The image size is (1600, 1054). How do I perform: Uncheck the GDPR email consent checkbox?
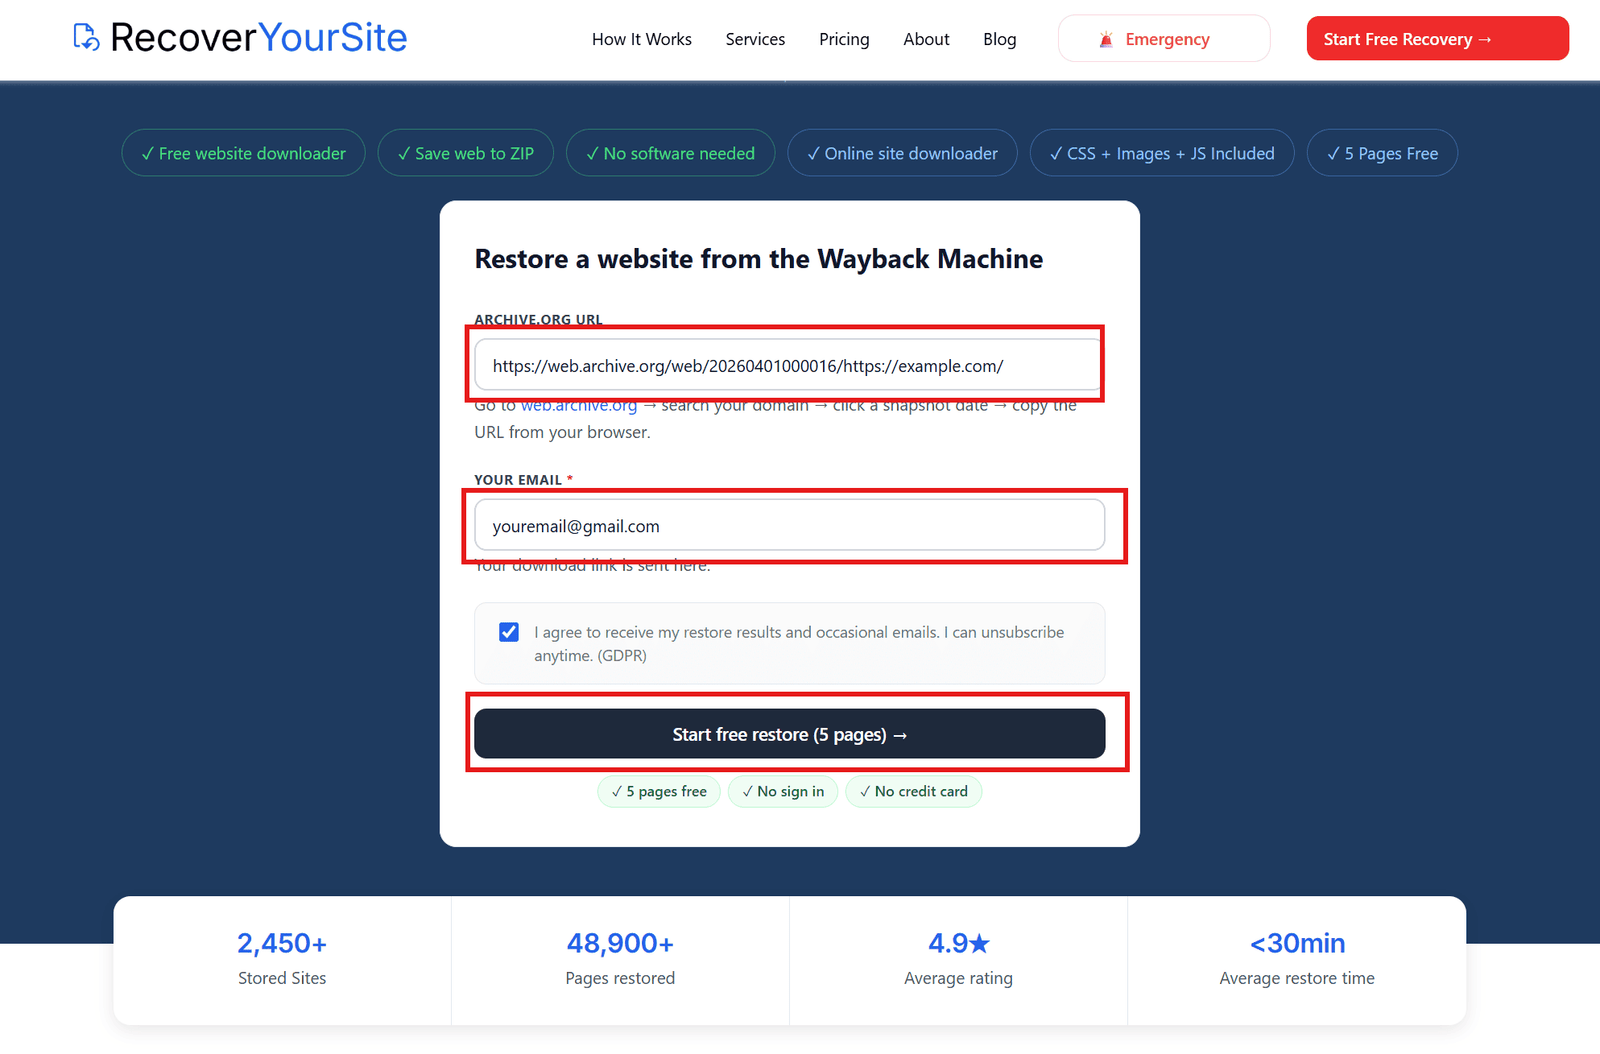(509, 632)
